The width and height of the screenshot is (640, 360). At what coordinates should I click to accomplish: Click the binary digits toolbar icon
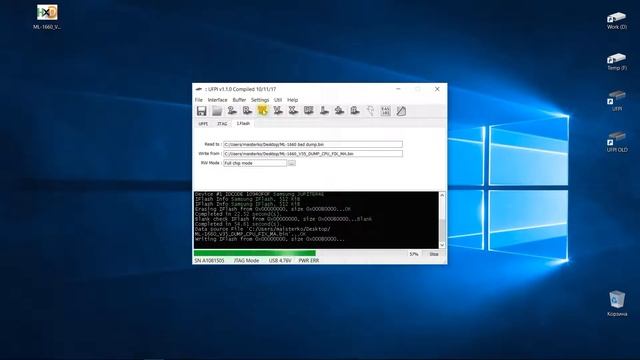tap(385, 111)
